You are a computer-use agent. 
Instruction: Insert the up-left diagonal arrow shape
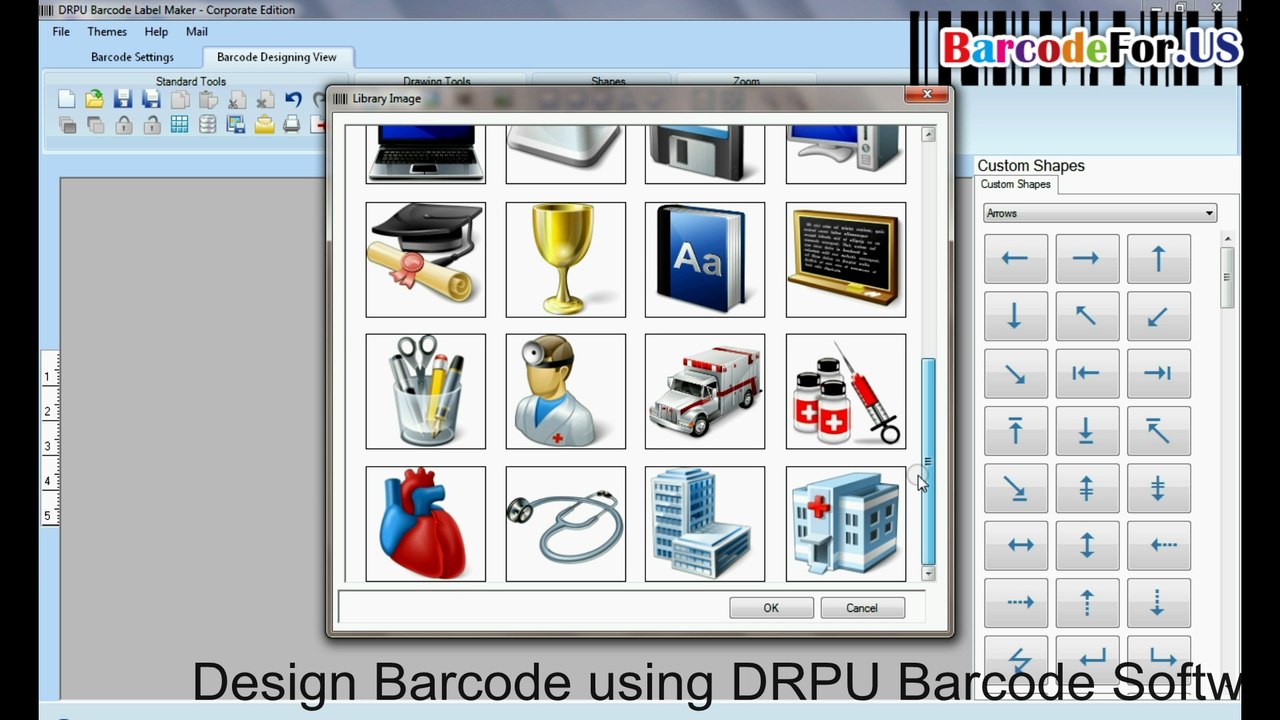1086,316
